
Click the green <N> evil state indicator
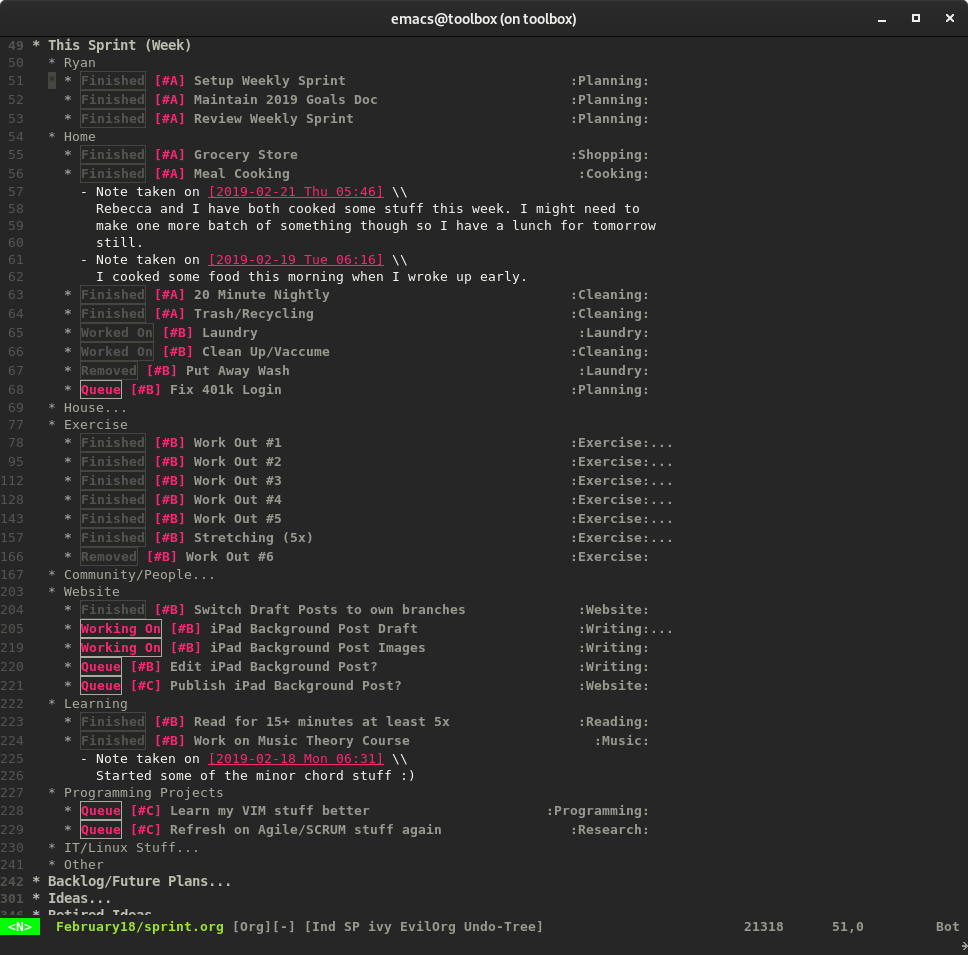(x=20, y=927)
